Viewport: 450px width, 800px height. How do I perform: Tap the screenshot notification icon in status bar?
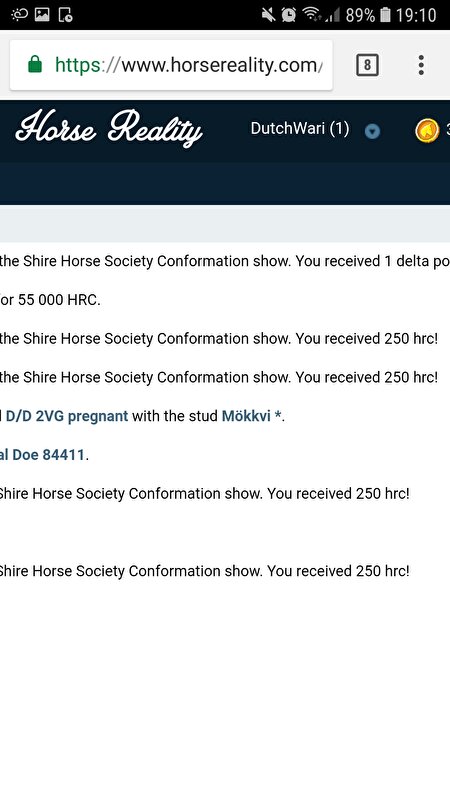[66, 15]
